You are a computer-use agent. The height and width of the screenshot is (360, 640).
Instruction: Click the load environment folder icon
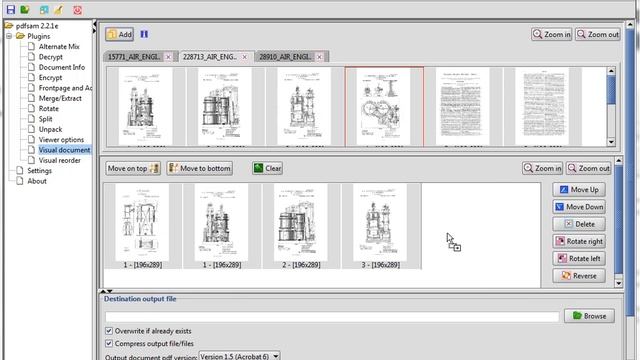(x=25, y=9)
